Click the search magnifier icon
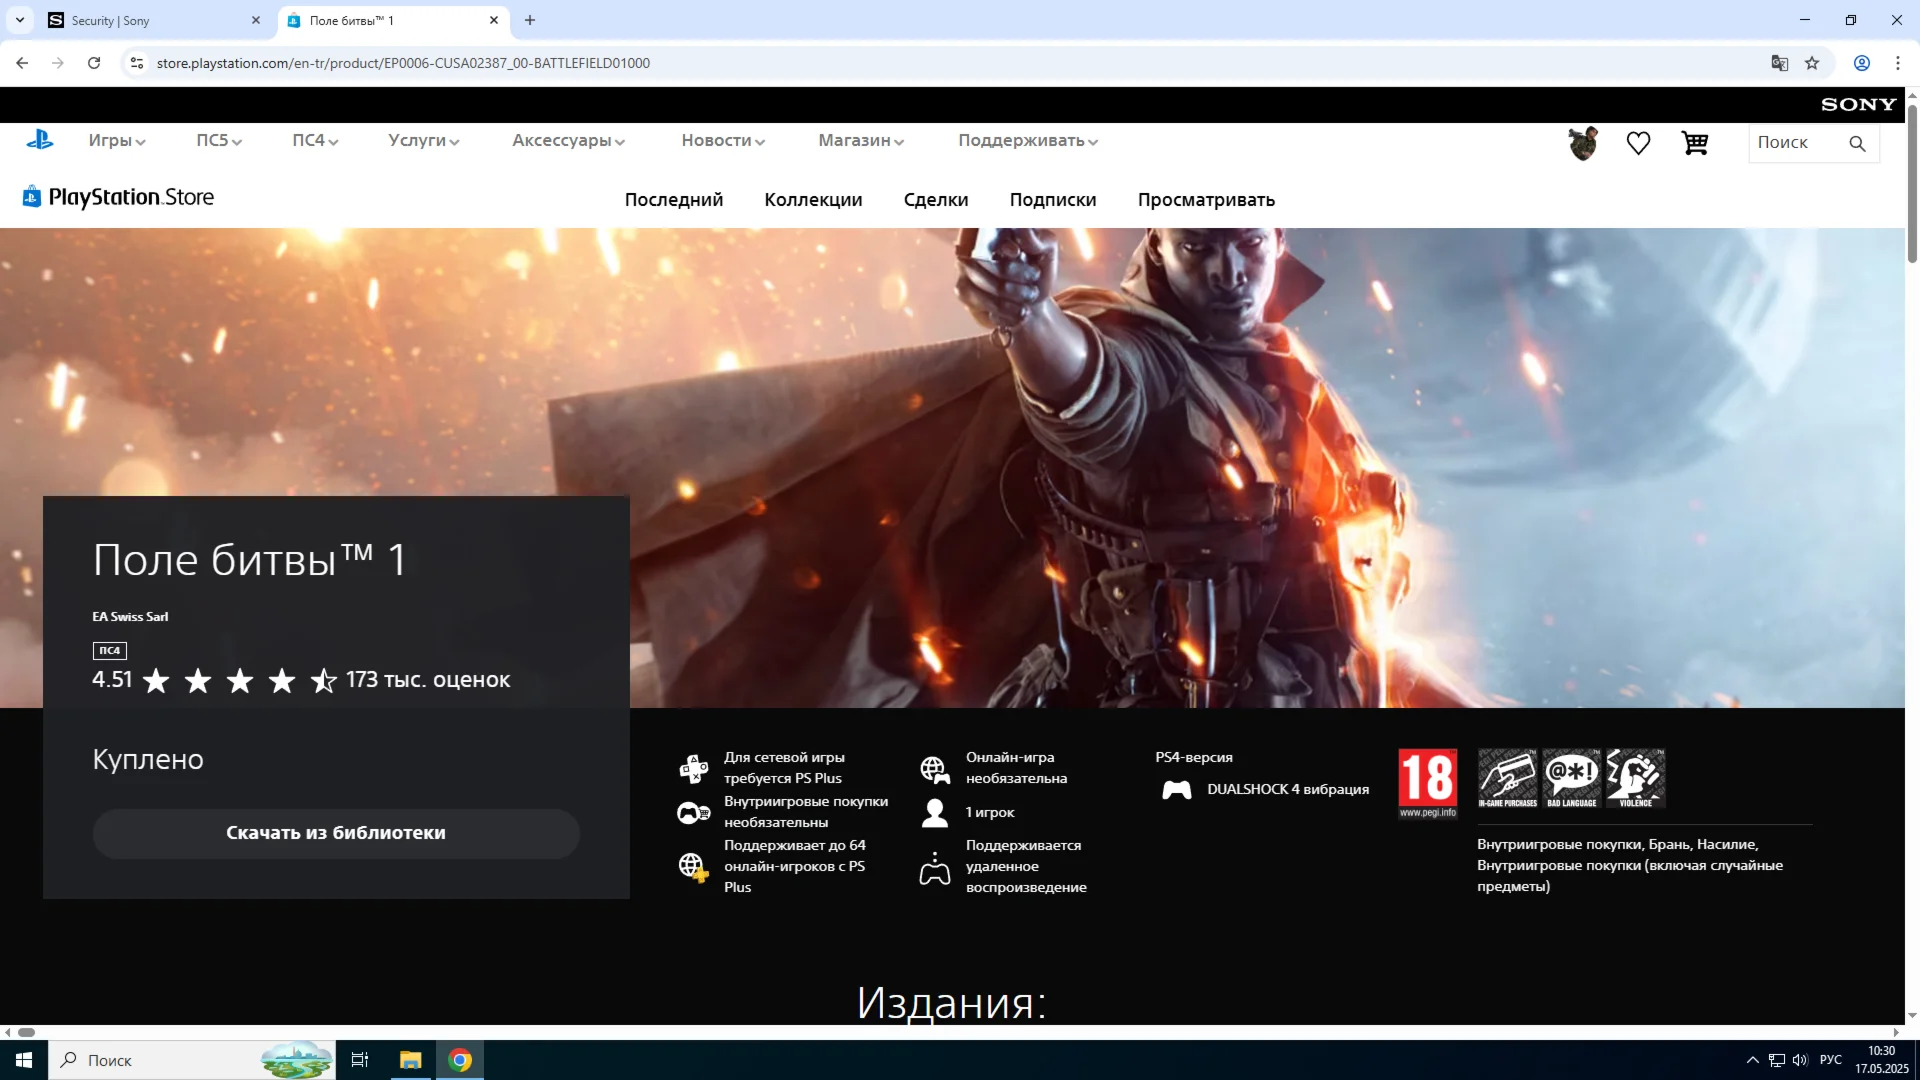This screenshot has width=1920, height=1080. (1857, 143)
